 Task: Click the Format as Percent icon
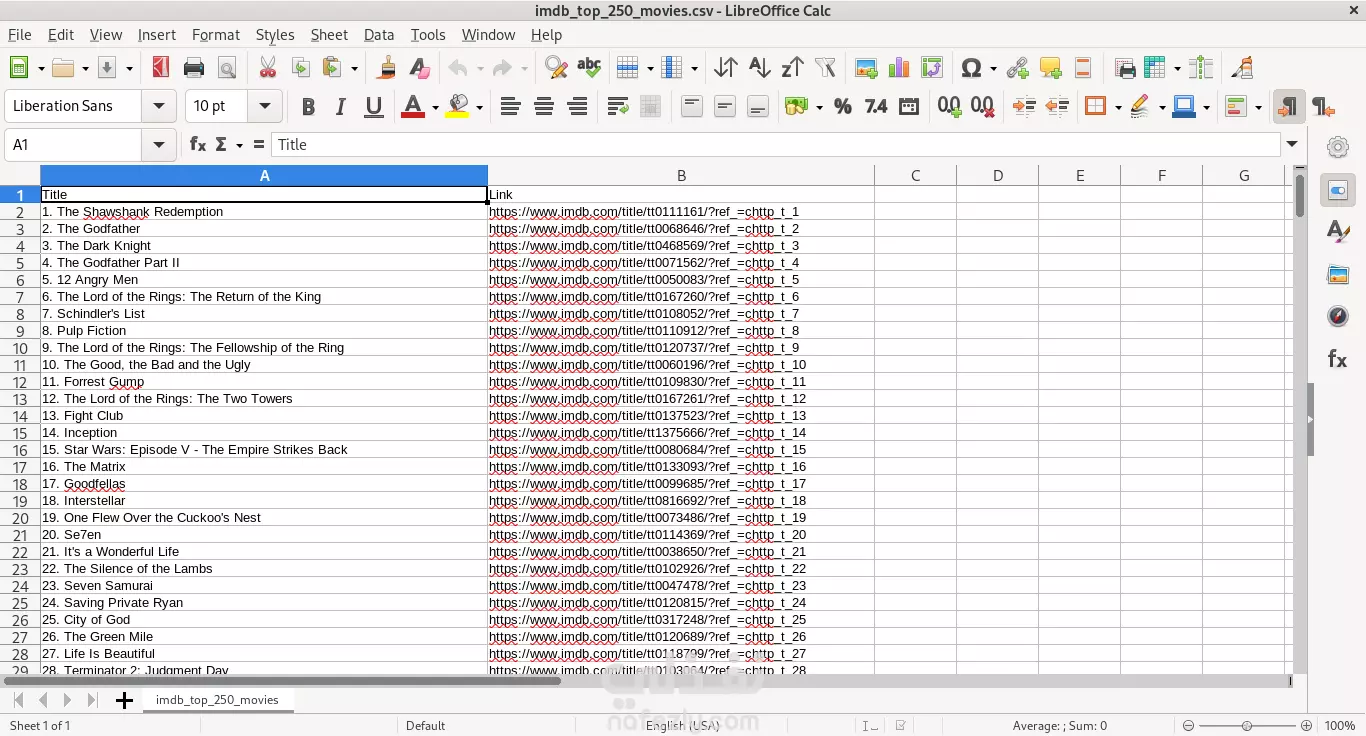[843, 106]
